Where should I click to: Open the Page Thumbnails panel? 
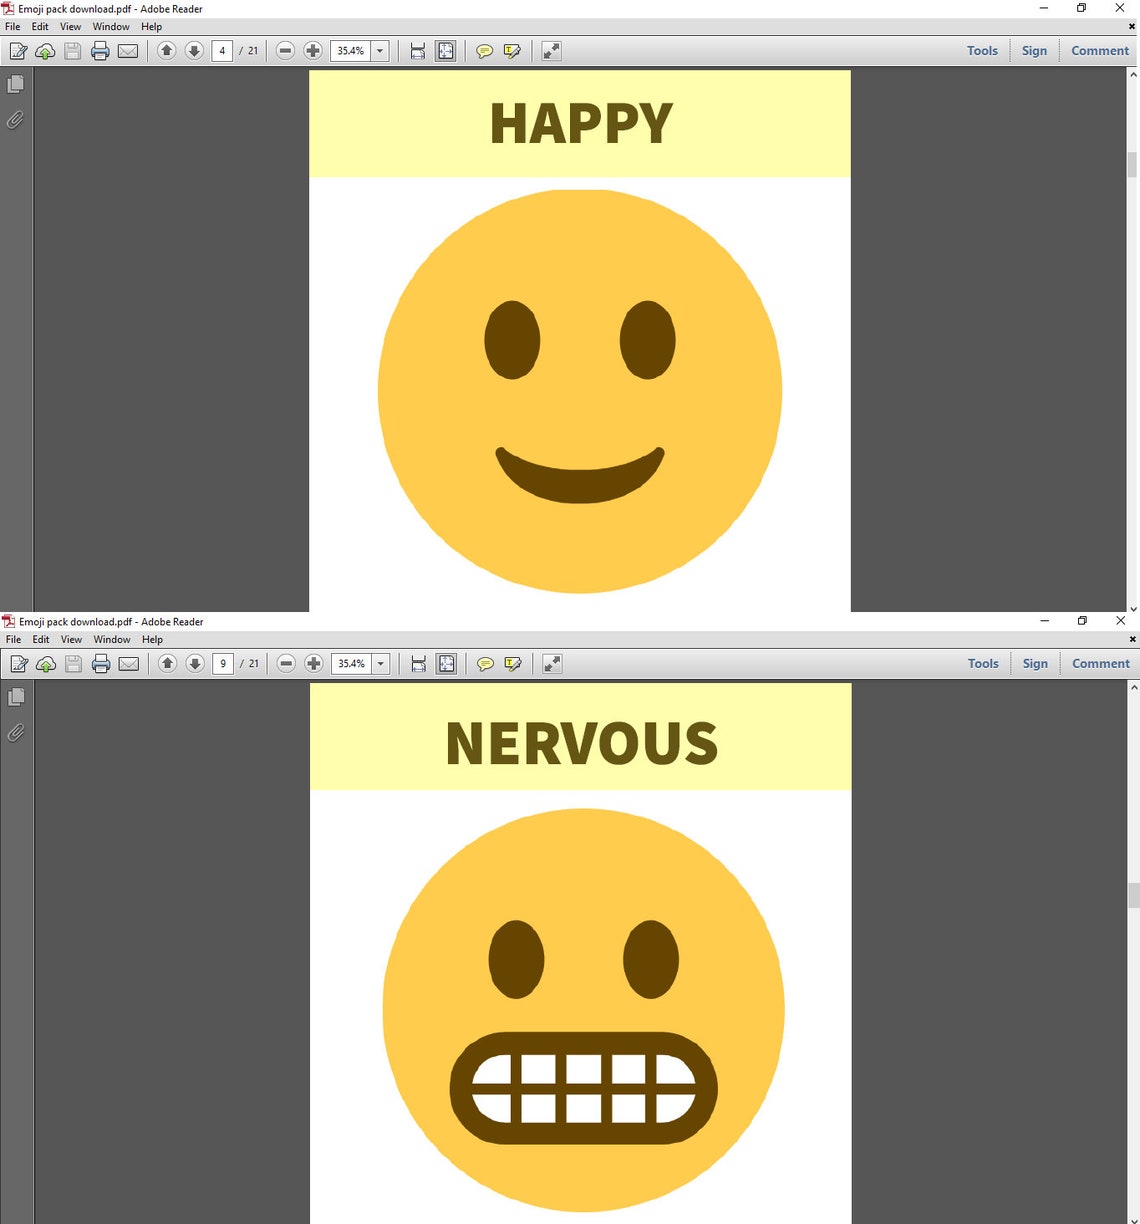(15, 84)
